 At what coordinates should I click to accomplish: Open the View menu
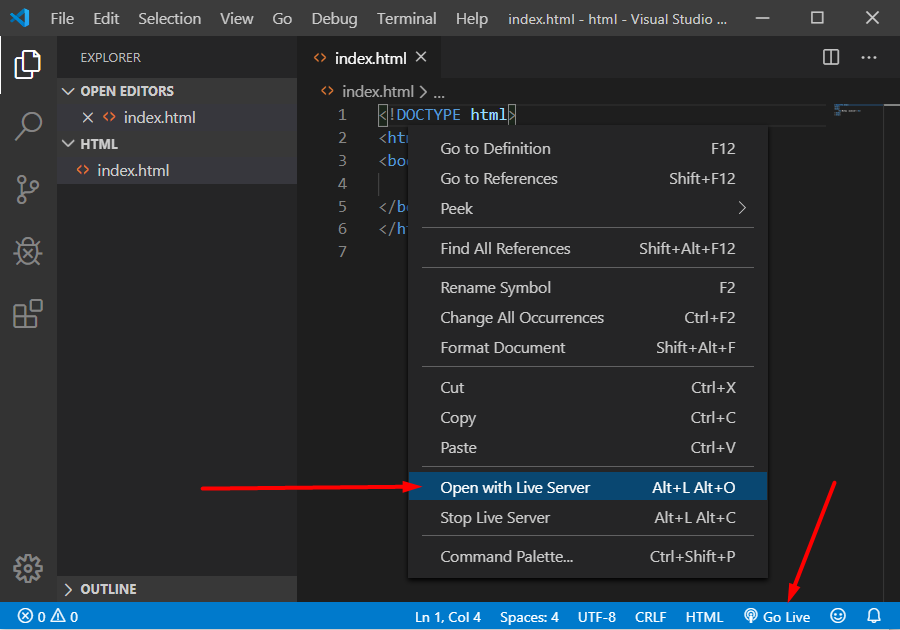click(x=236, y=19)
